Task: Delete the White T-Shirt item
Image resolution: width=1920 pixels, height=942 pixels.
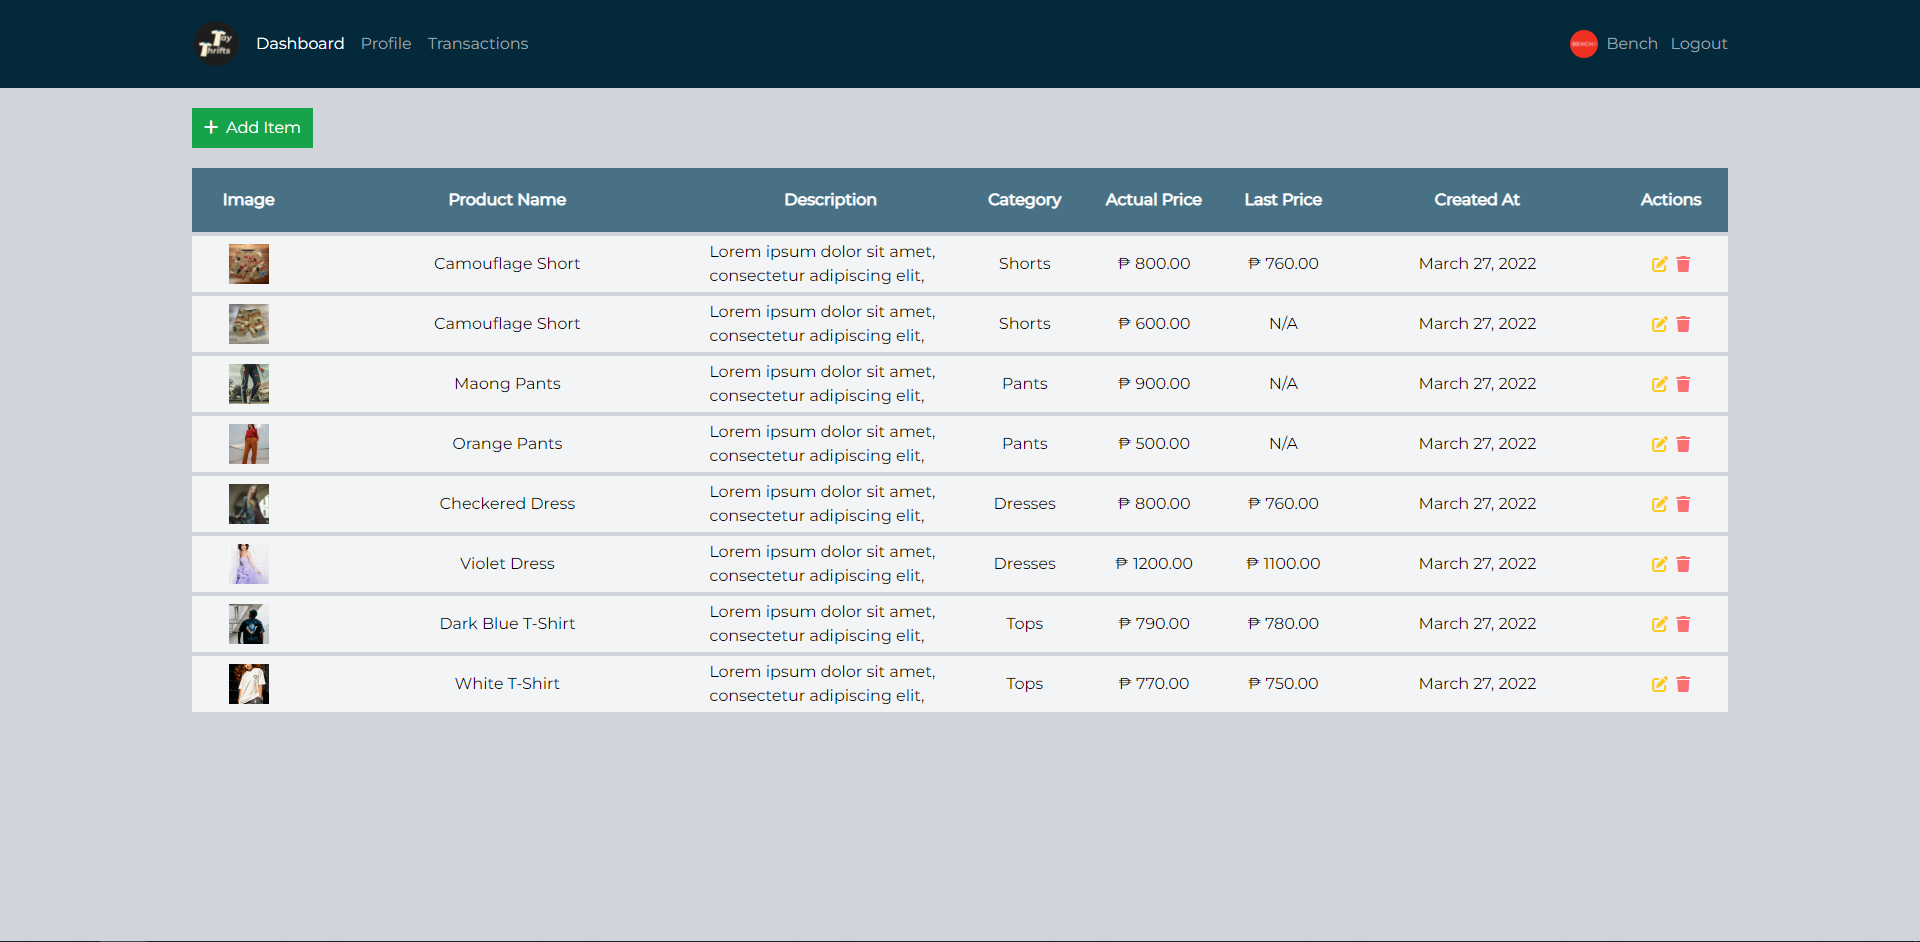Action: 1683,684
